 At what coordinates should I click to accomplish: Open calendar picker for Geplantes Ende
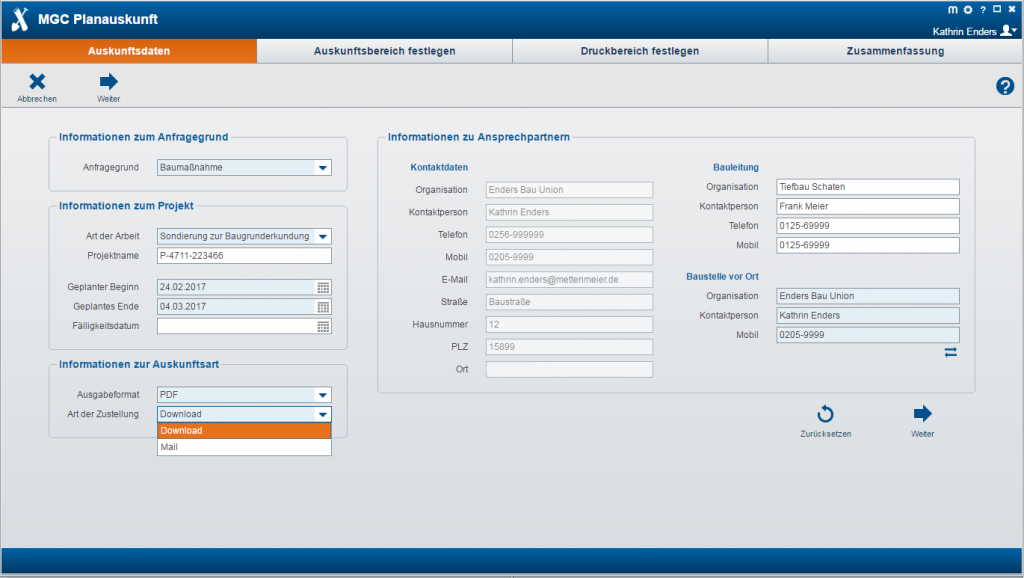pos(323,306)
